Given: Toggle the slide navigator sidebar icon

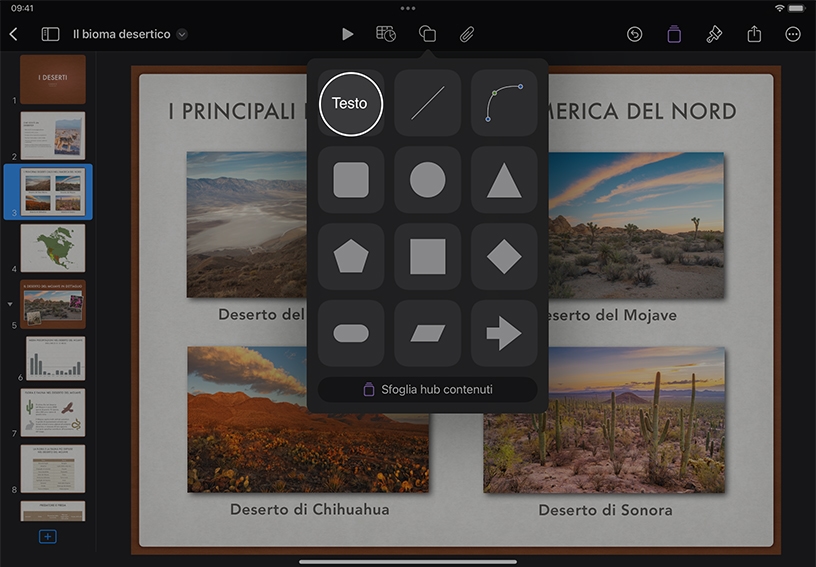Looking at the screenshot, I should [x=50, y=34].
